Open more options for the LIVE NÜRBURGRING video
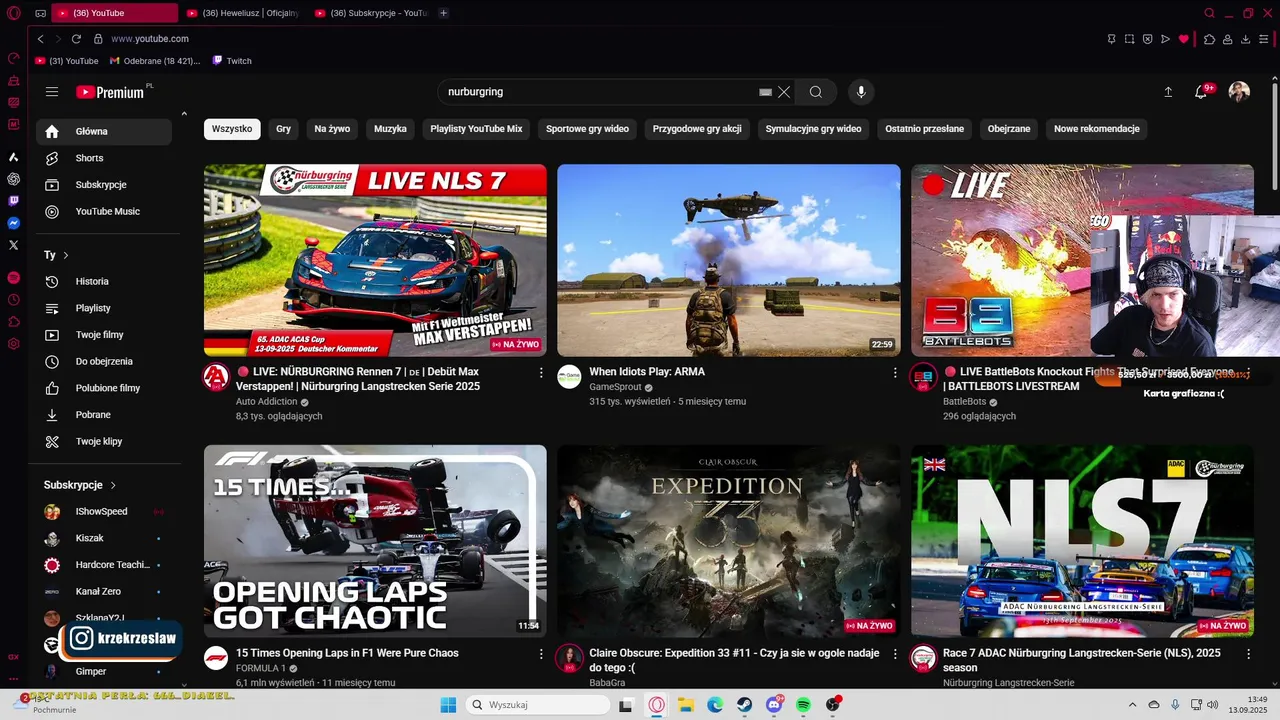The image size is (1280, 720). pyautogui.click(x=541, y=373)
